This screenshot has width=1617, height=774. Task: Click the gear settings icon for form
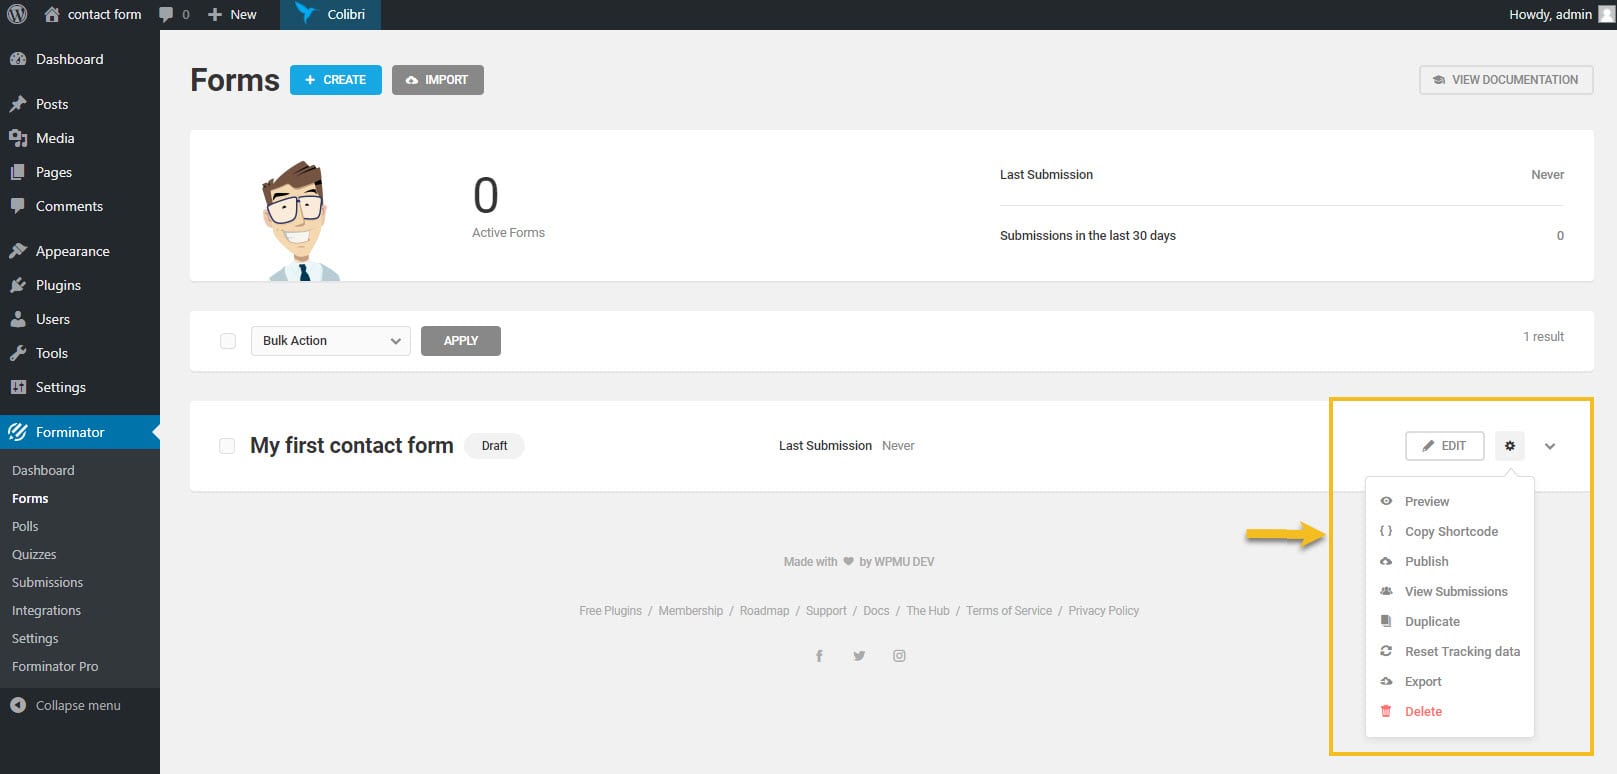click(x=1510, y=446)
